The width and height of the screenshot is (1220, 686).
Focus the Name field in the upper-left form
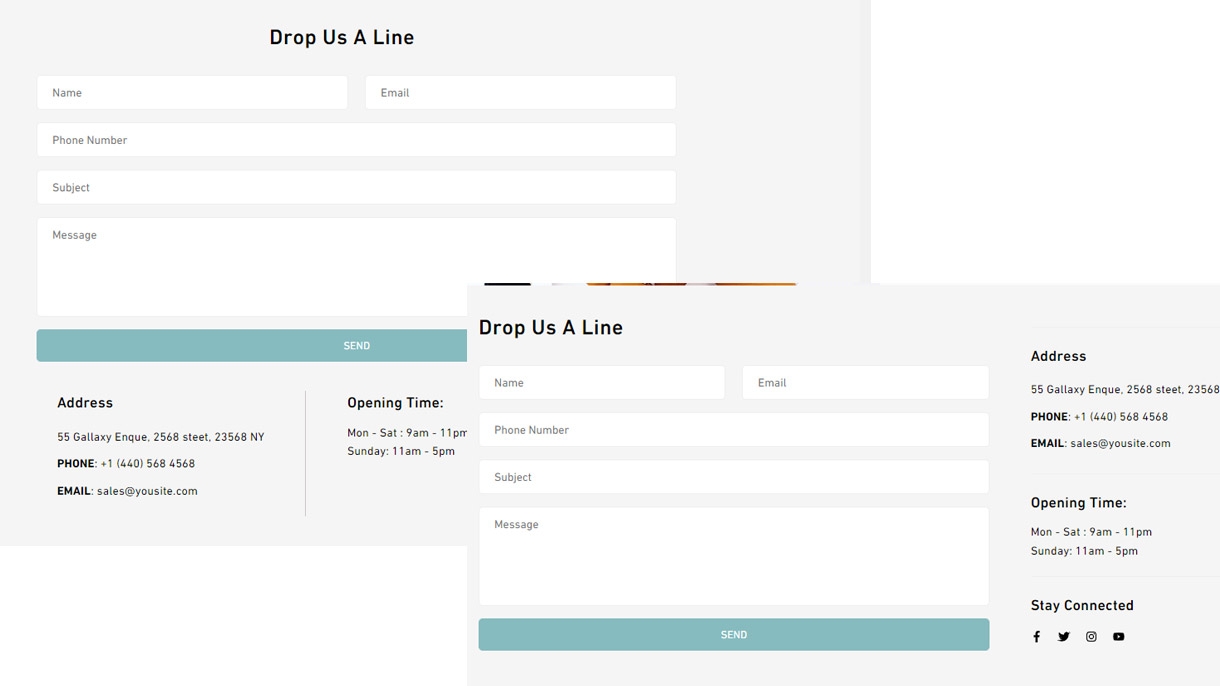click(x=192, y=93)
